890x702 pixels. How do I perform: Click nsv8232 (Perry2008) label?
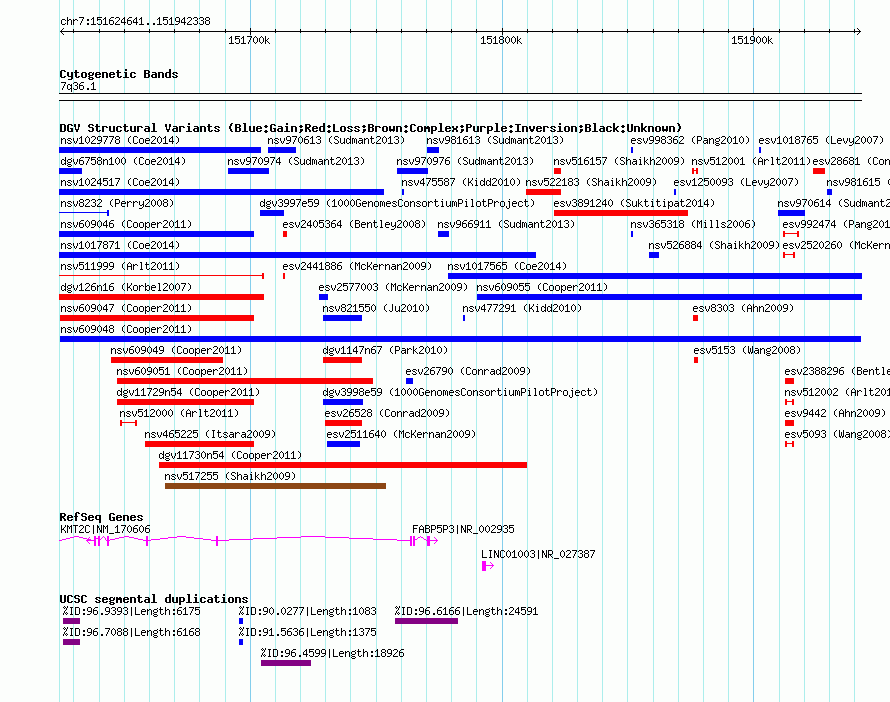(117, 203)
